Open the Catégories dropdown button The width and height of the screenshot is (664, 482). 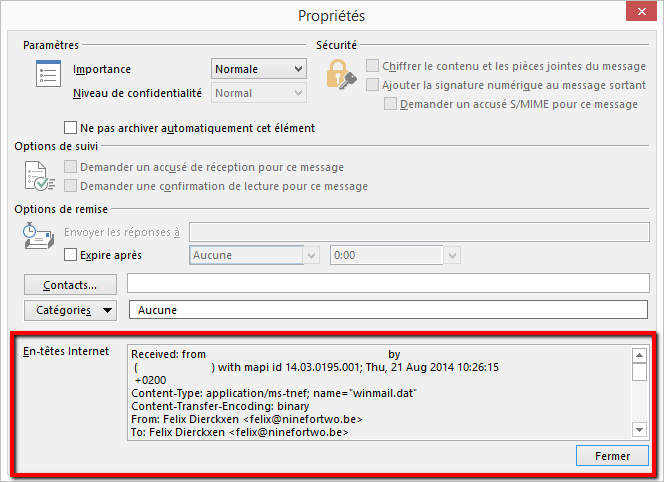point(69,310)
